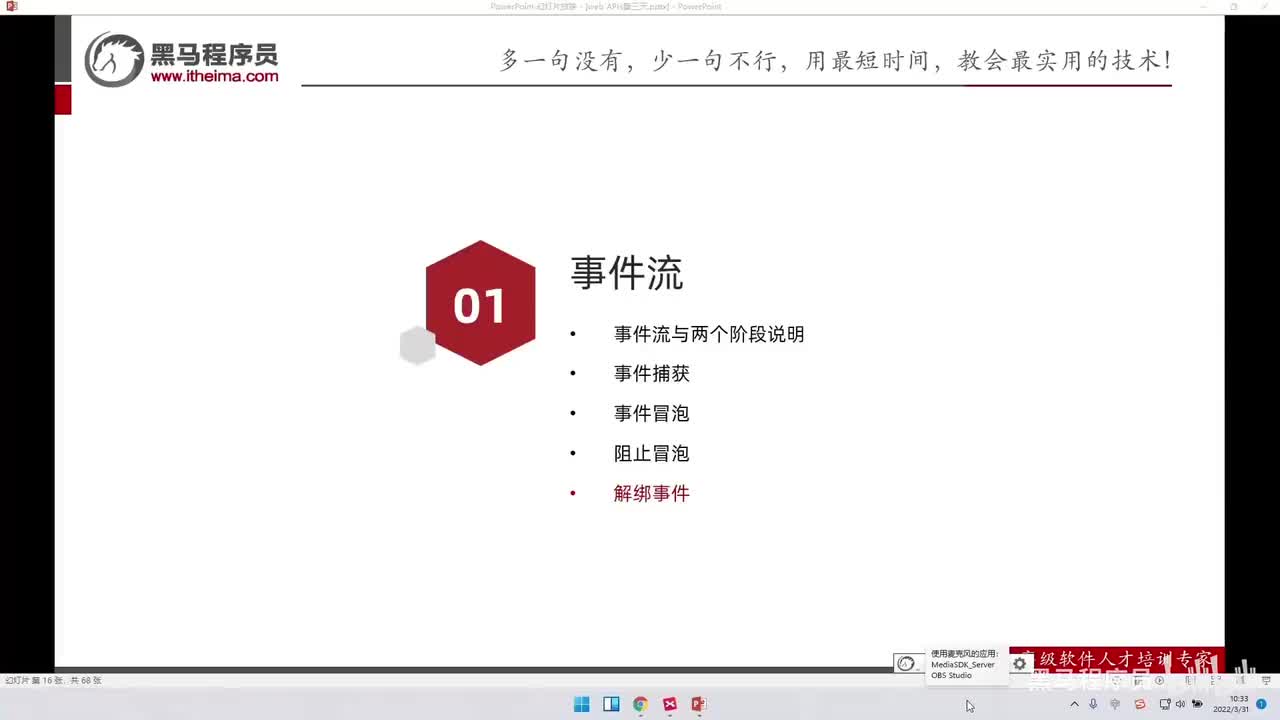The width and height of the screenshot is (1280, 720).
Task: Click the slogan text at slide top
Action: [x=835, y=60]
